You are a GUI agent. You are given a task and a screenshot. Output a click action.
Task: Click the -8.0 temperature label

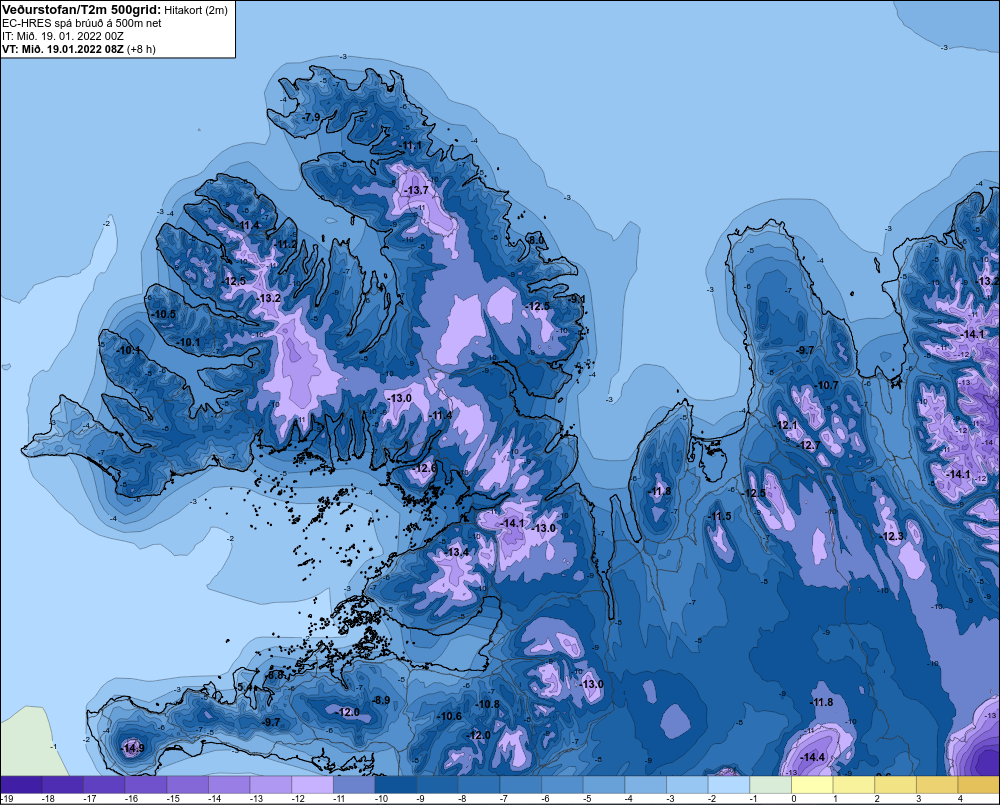pos(536,240)
